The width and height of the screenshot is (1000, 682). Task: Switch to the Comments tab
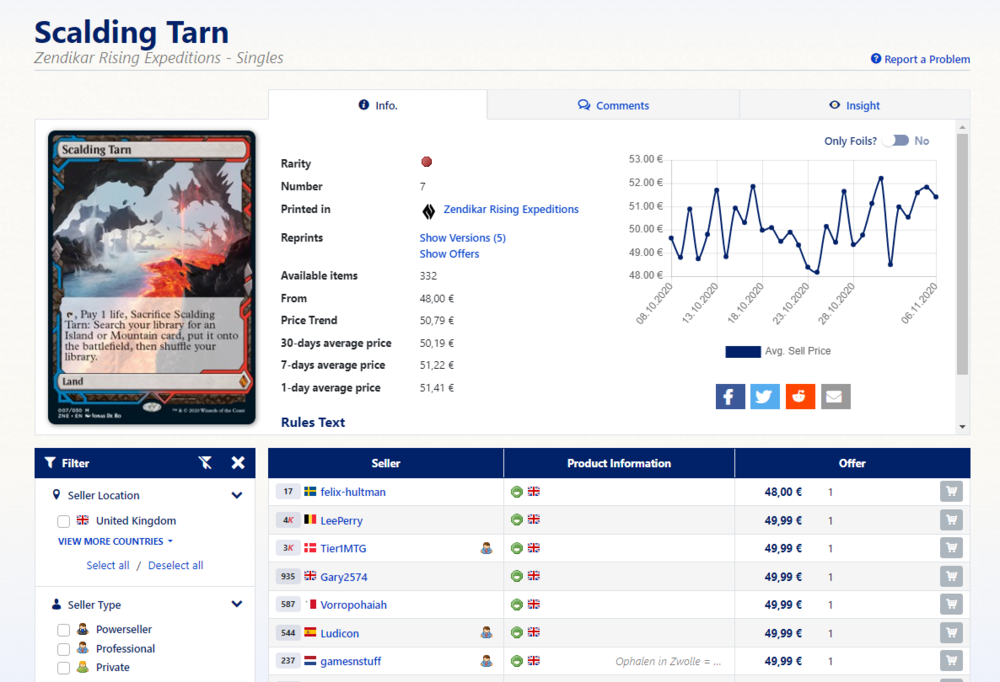613,105
